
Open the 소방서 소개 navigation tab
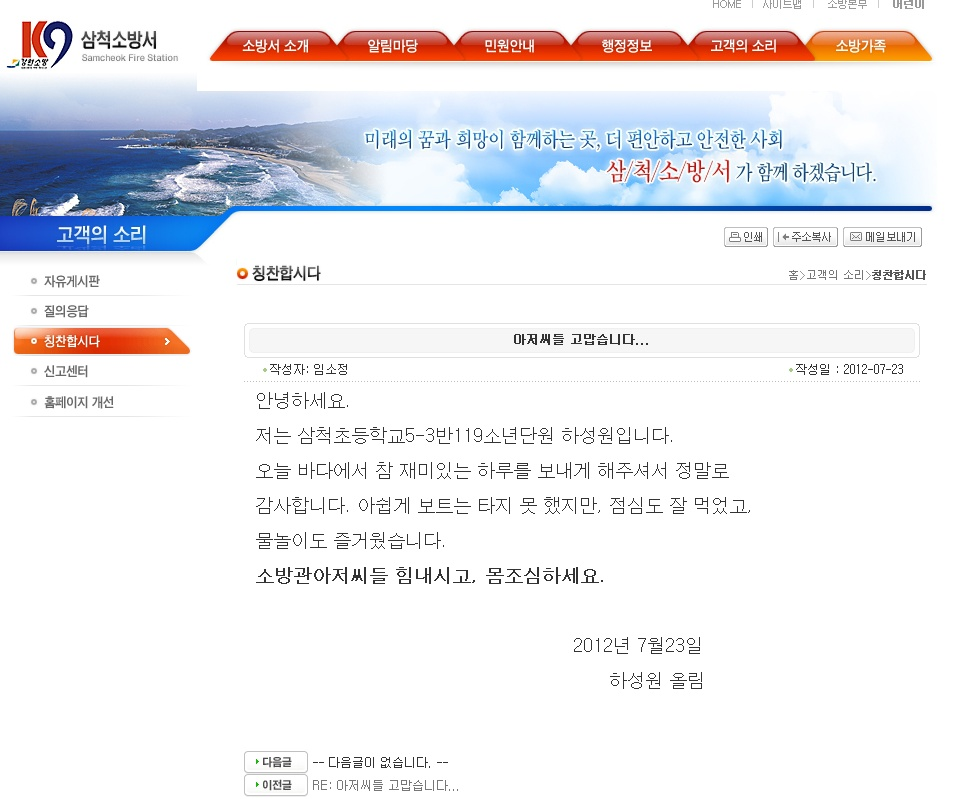click(277, 44)
